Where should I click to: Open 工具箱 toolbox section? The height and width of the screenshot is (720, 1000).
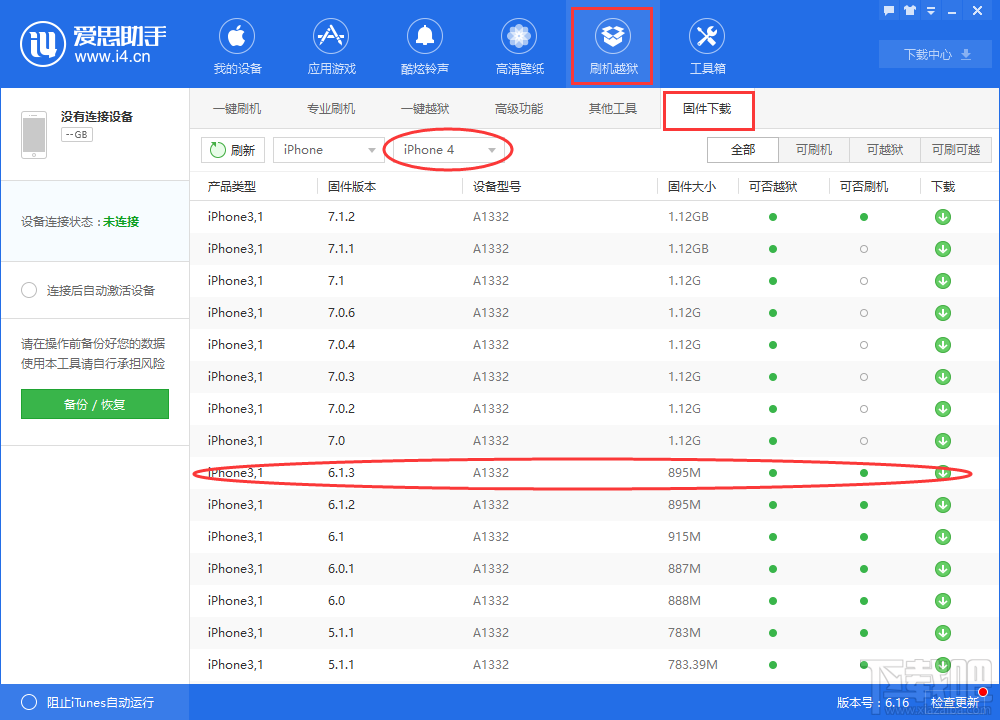(x=707, y=47)
